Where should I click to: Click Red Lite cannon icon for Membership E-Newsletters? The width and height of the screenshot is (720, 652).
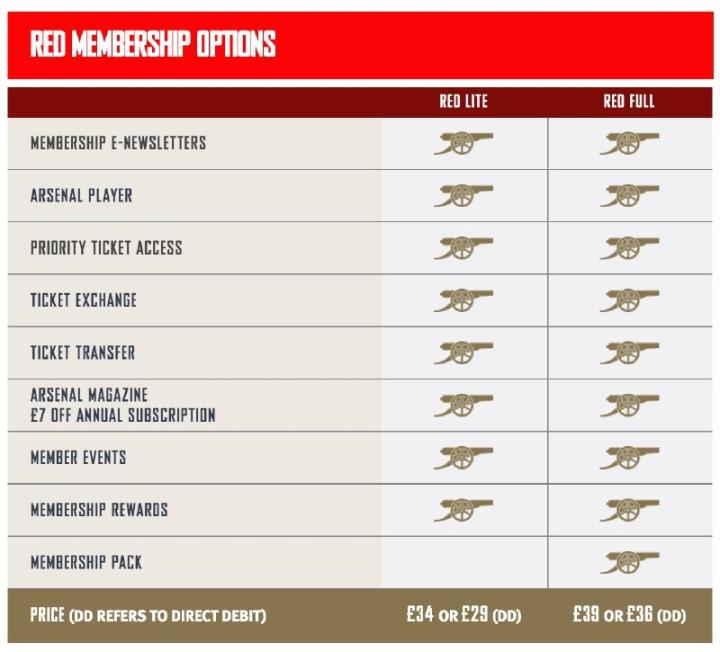pos(463,143)
